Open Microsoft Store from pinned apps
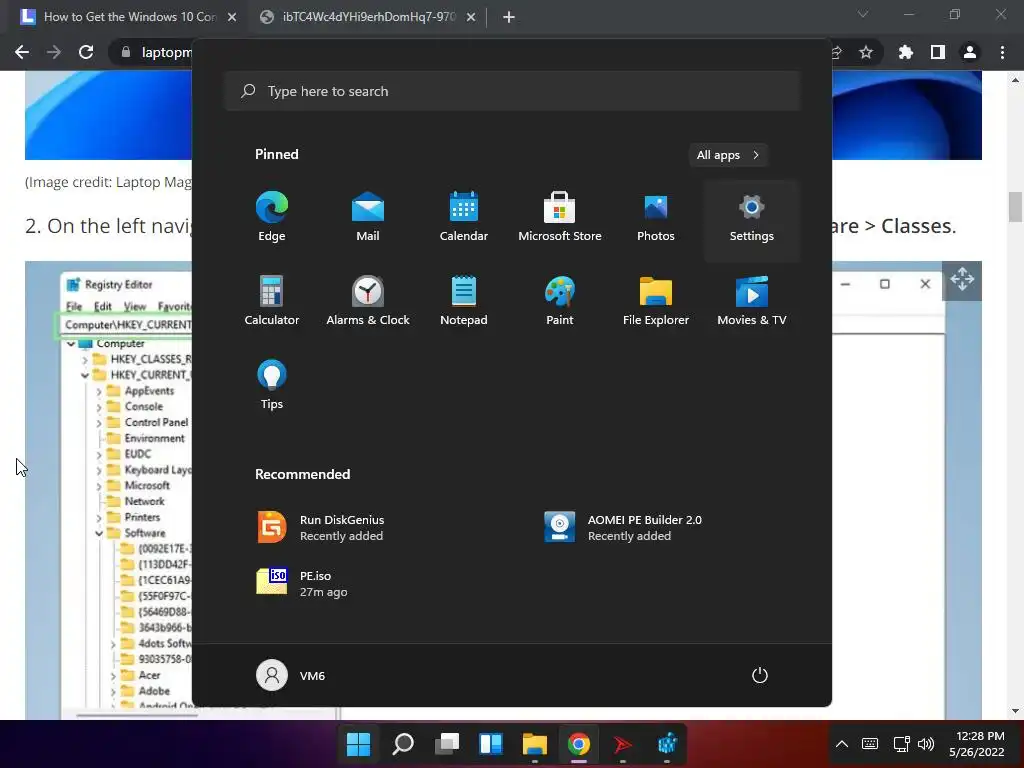Screen dimensions: 1024x768 point(560,217)
